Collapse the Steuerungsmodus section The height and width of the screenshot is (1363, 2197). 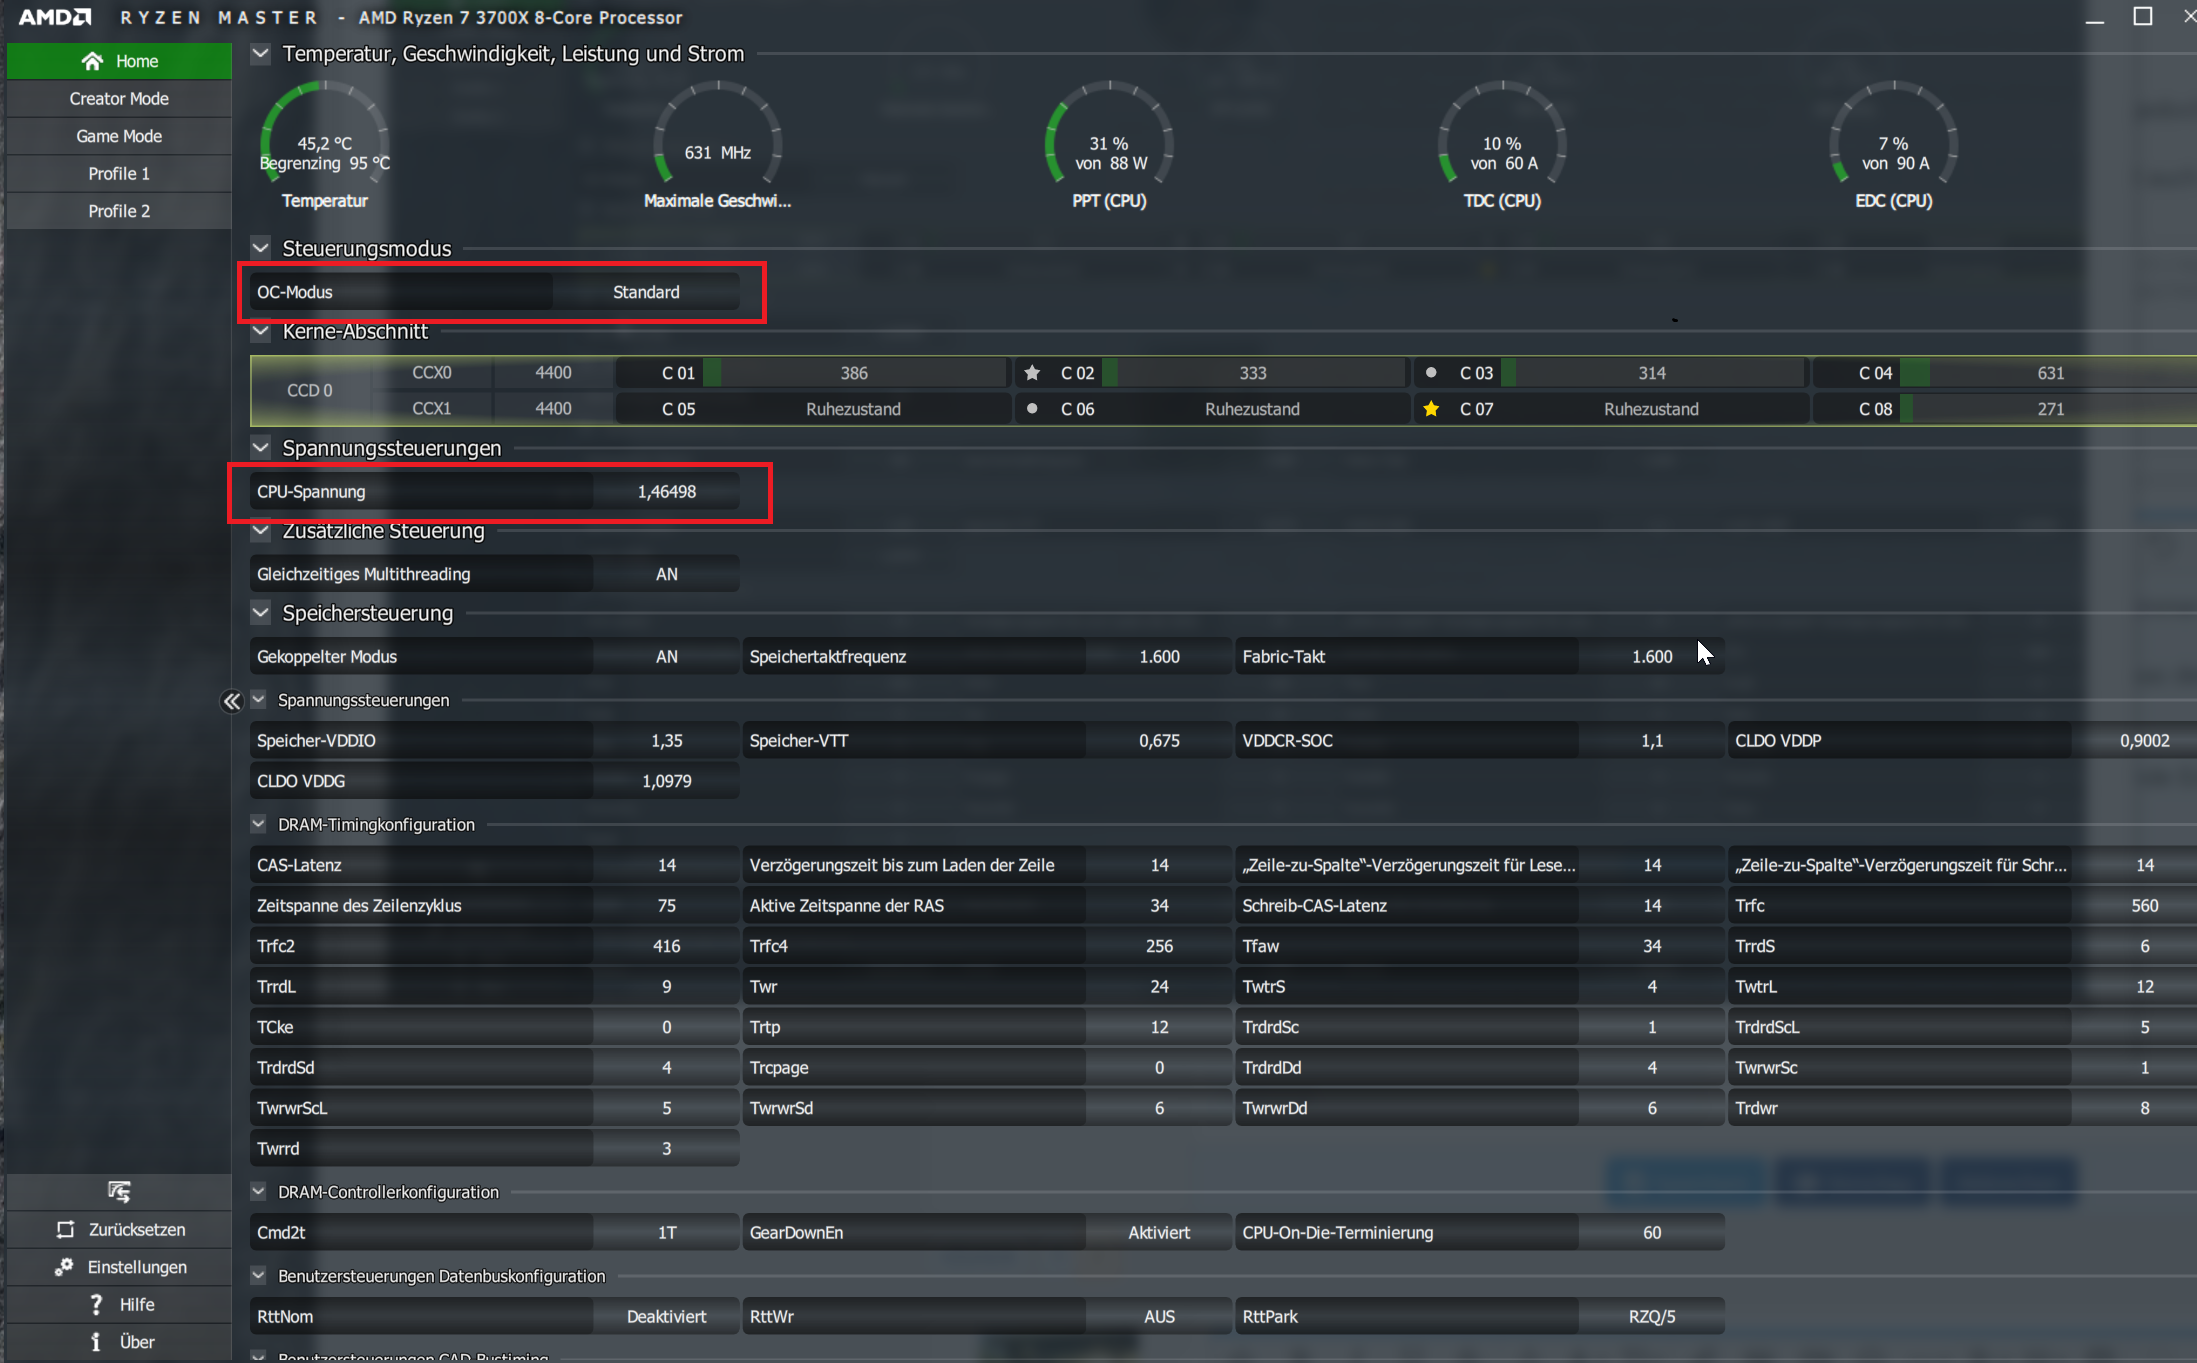(261, 248)
